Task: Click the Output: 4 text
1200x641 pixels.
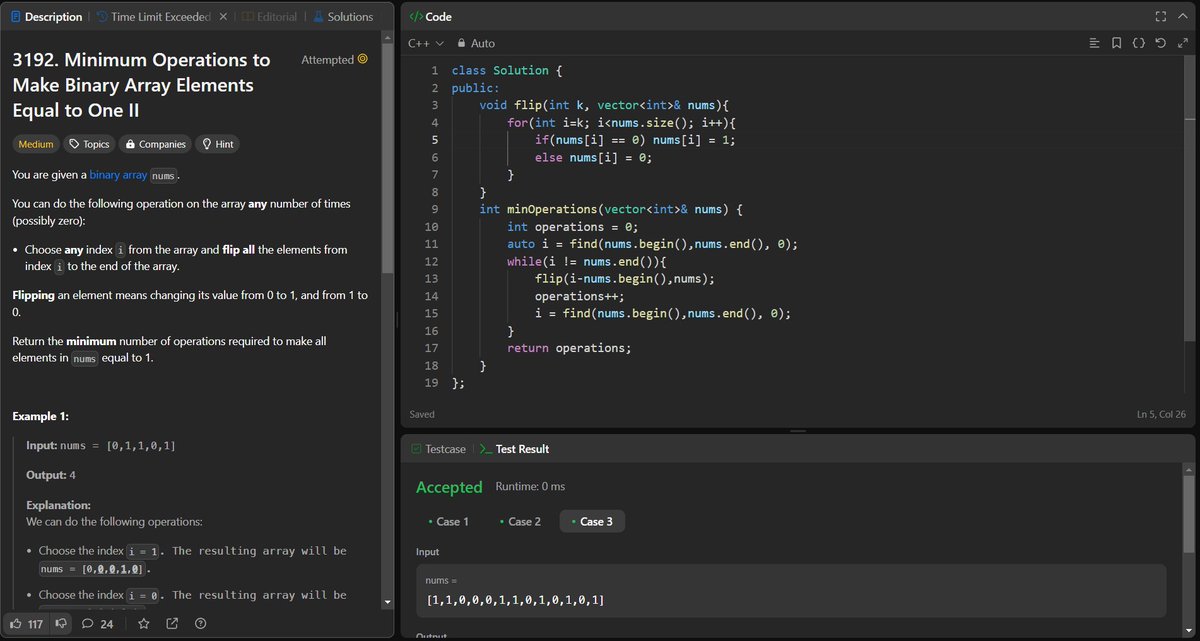Action: [51, 475]
